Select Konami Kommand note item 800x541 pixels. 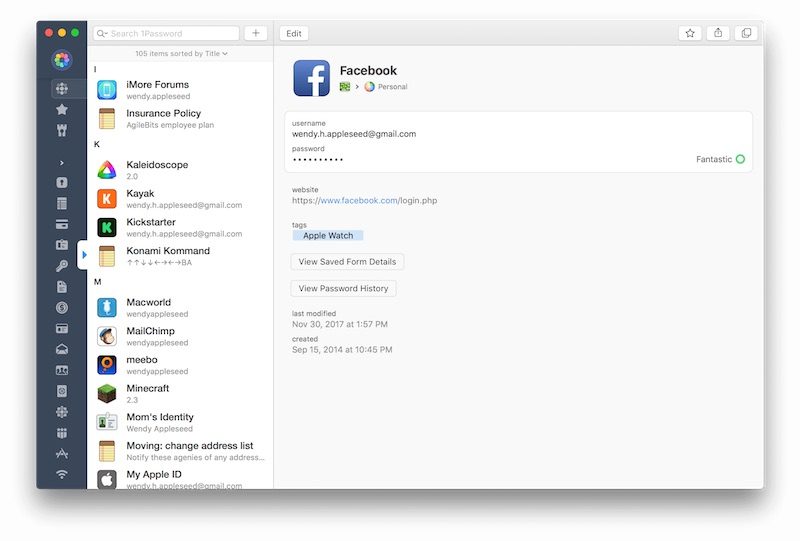[181, 256]
